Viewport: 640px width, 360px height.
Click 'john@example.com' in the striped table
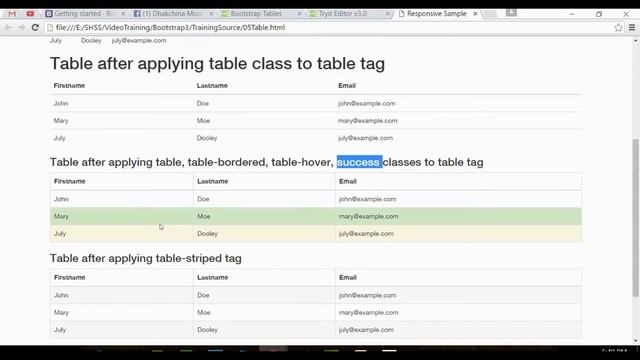point(367,296)
